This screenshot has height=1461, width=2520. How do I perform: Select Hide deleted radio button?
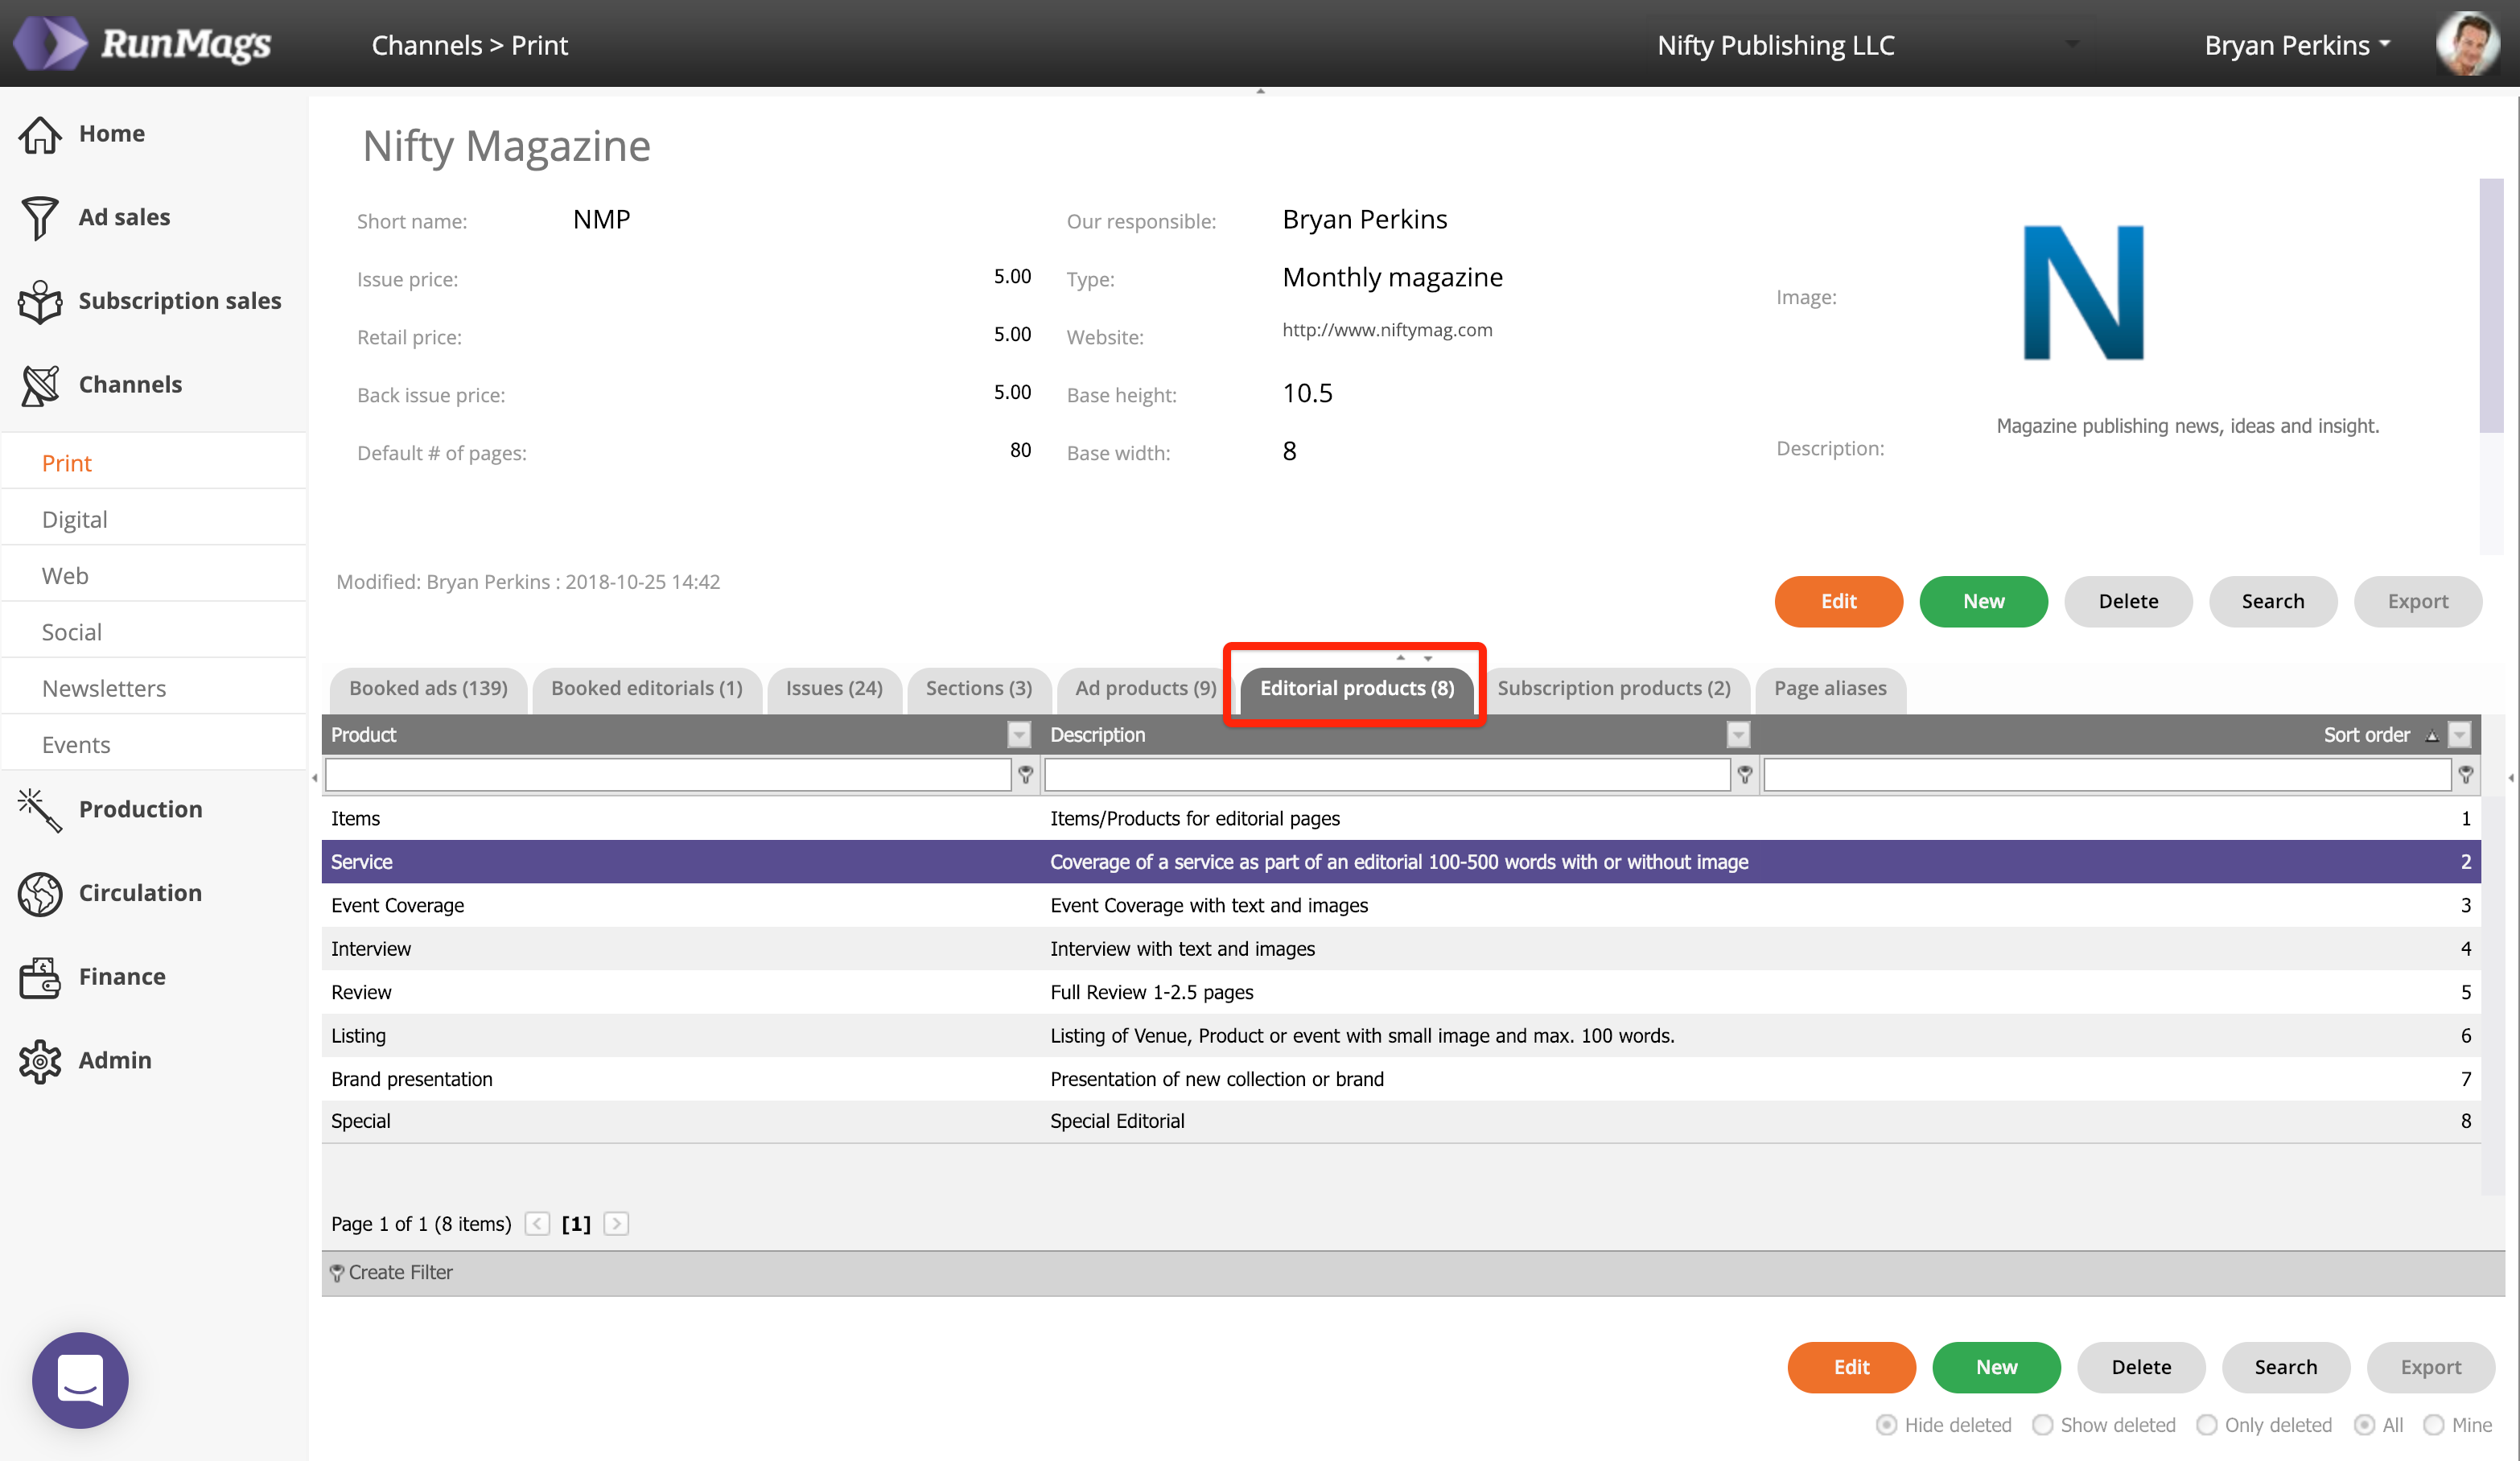click(1886, 1425)
